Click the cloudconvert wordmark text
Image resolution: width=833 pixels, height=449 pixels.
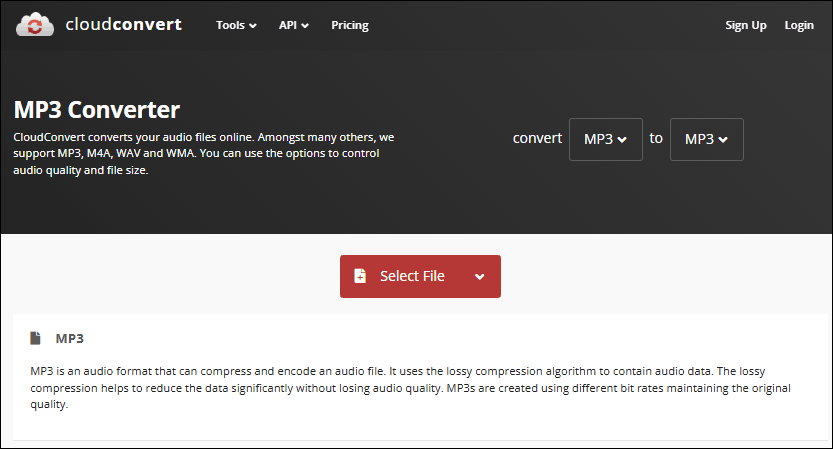click(122, 24)
